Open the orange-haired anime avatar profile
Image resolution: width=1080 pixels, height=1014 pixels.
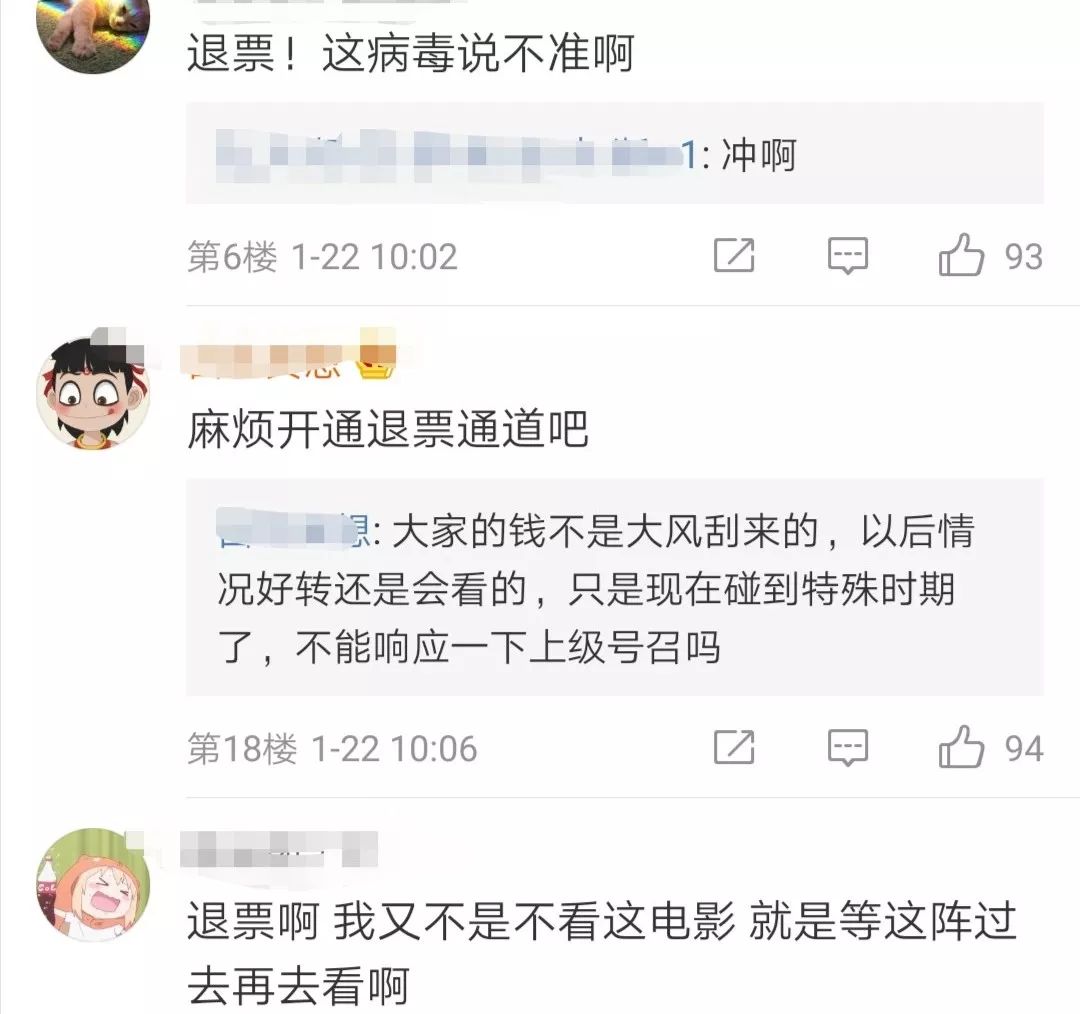pyautogui.click(x=93, y=885)
